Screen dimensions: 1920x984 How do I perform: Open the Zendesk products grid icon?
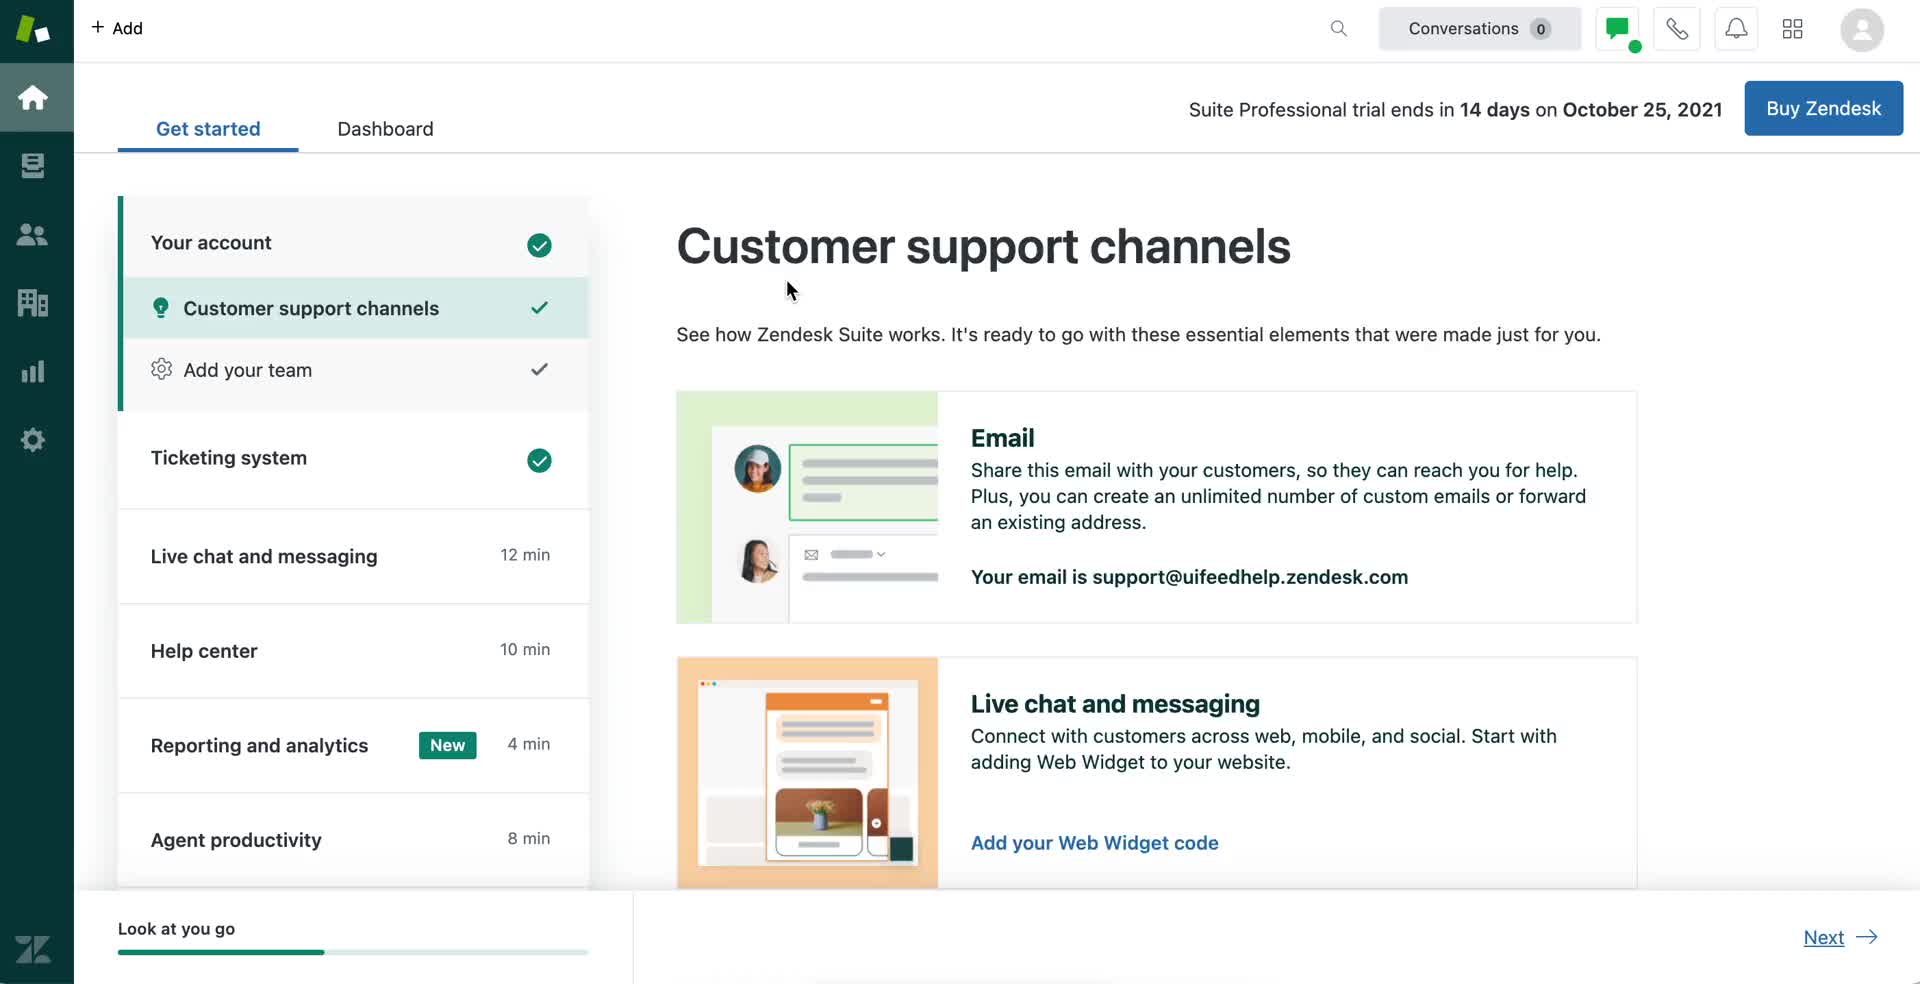(1793, 29)
